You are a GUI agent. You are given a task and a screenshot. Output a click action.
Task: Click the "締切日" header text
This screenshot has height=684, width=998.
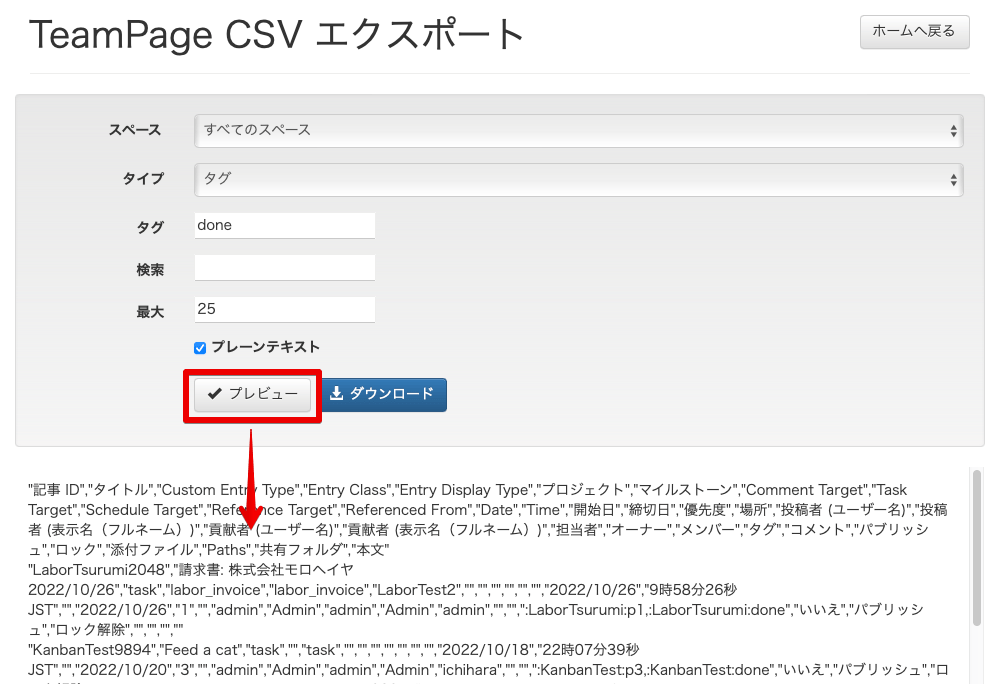[x=649, y=510]
